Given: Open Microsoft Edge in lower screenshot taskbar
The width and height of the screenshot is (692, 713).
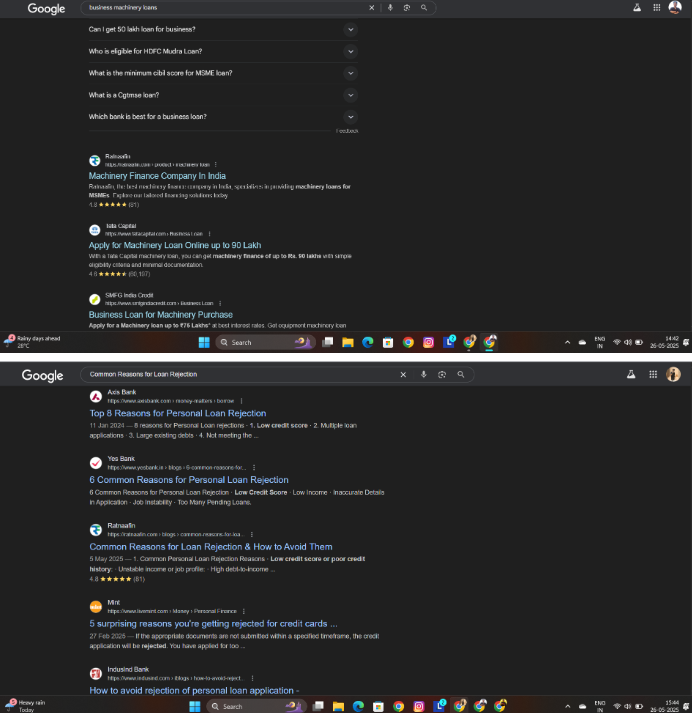Looking at the screenshot, I should (358, 706).
